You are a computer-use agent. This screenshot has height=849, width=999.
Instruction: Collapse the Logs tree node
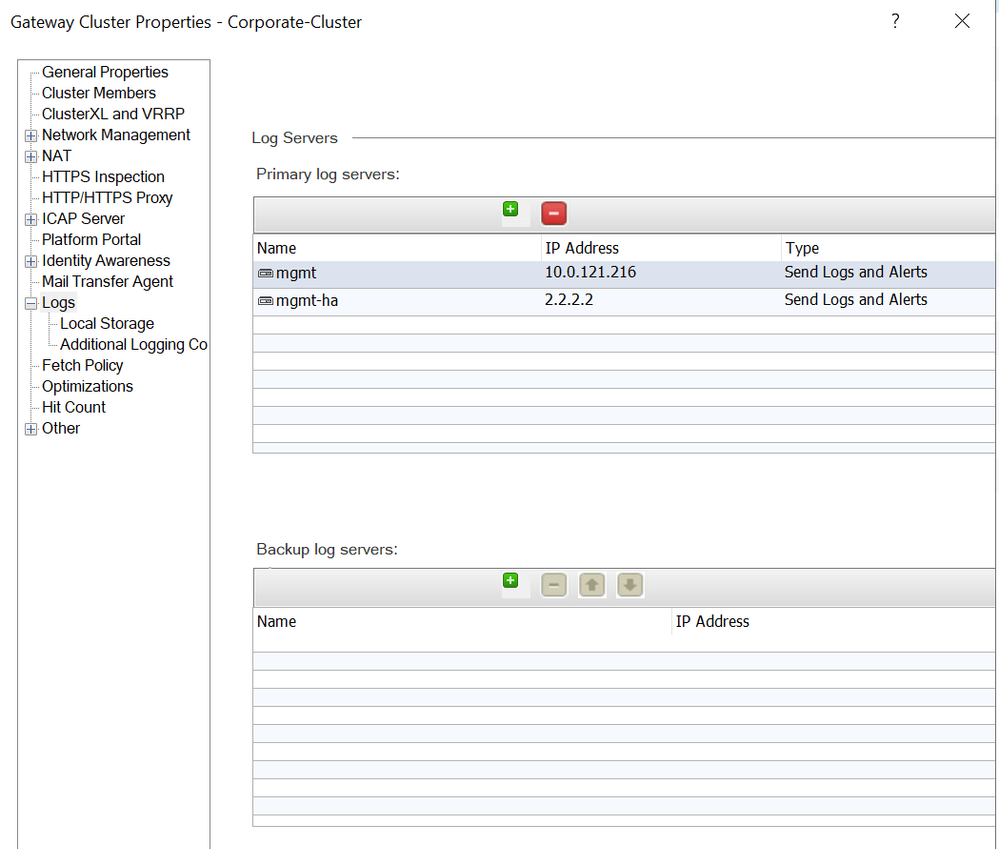pos(31,304)
